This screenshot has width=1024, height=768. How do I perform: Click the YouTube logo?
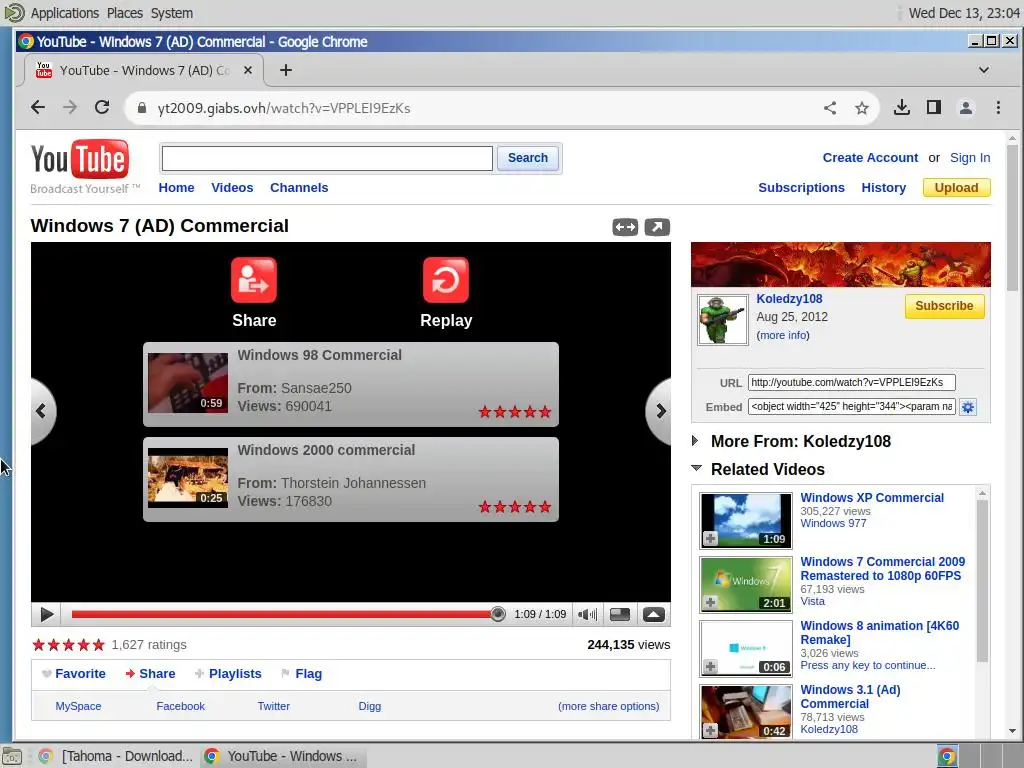tap(80, 159)
